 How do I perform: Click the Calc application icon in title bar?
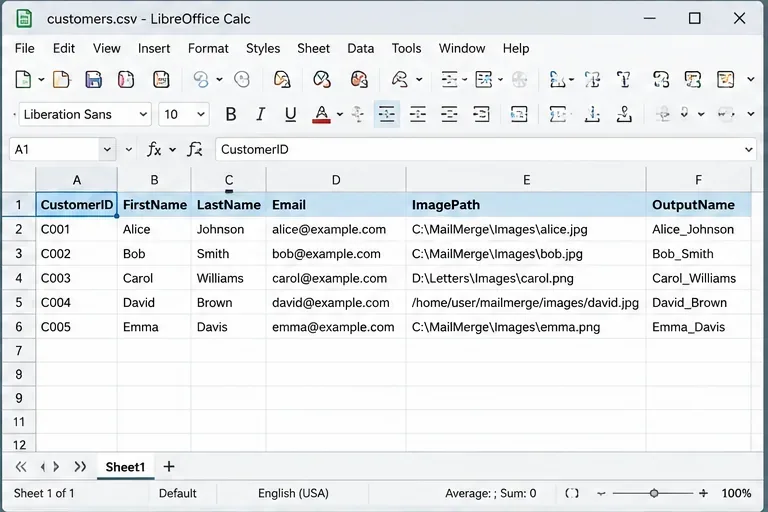coord(24,19)
